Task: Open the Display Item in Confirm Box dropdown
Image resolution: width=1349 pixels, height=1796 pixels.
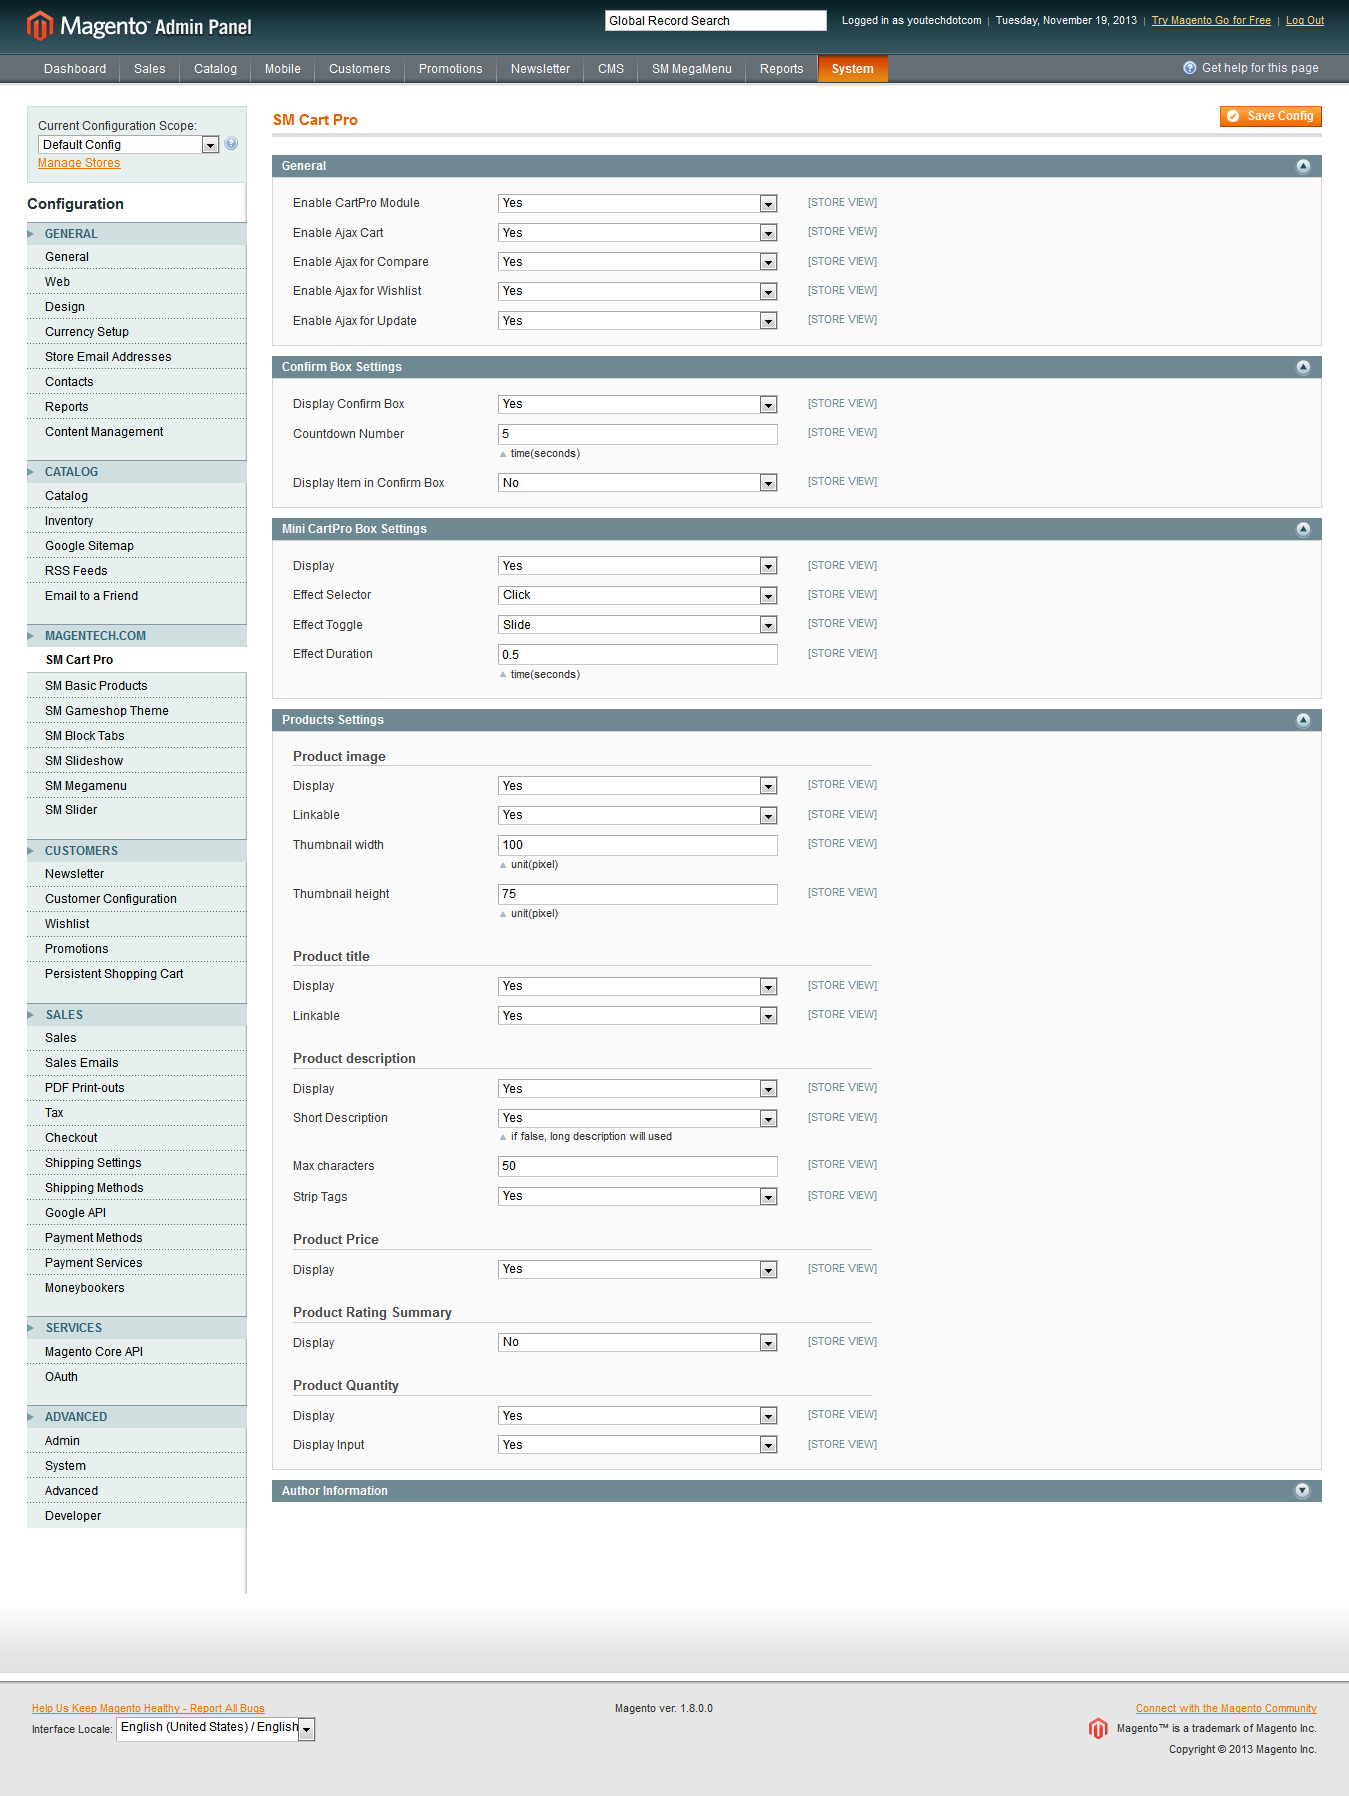Action: (638, 483)
